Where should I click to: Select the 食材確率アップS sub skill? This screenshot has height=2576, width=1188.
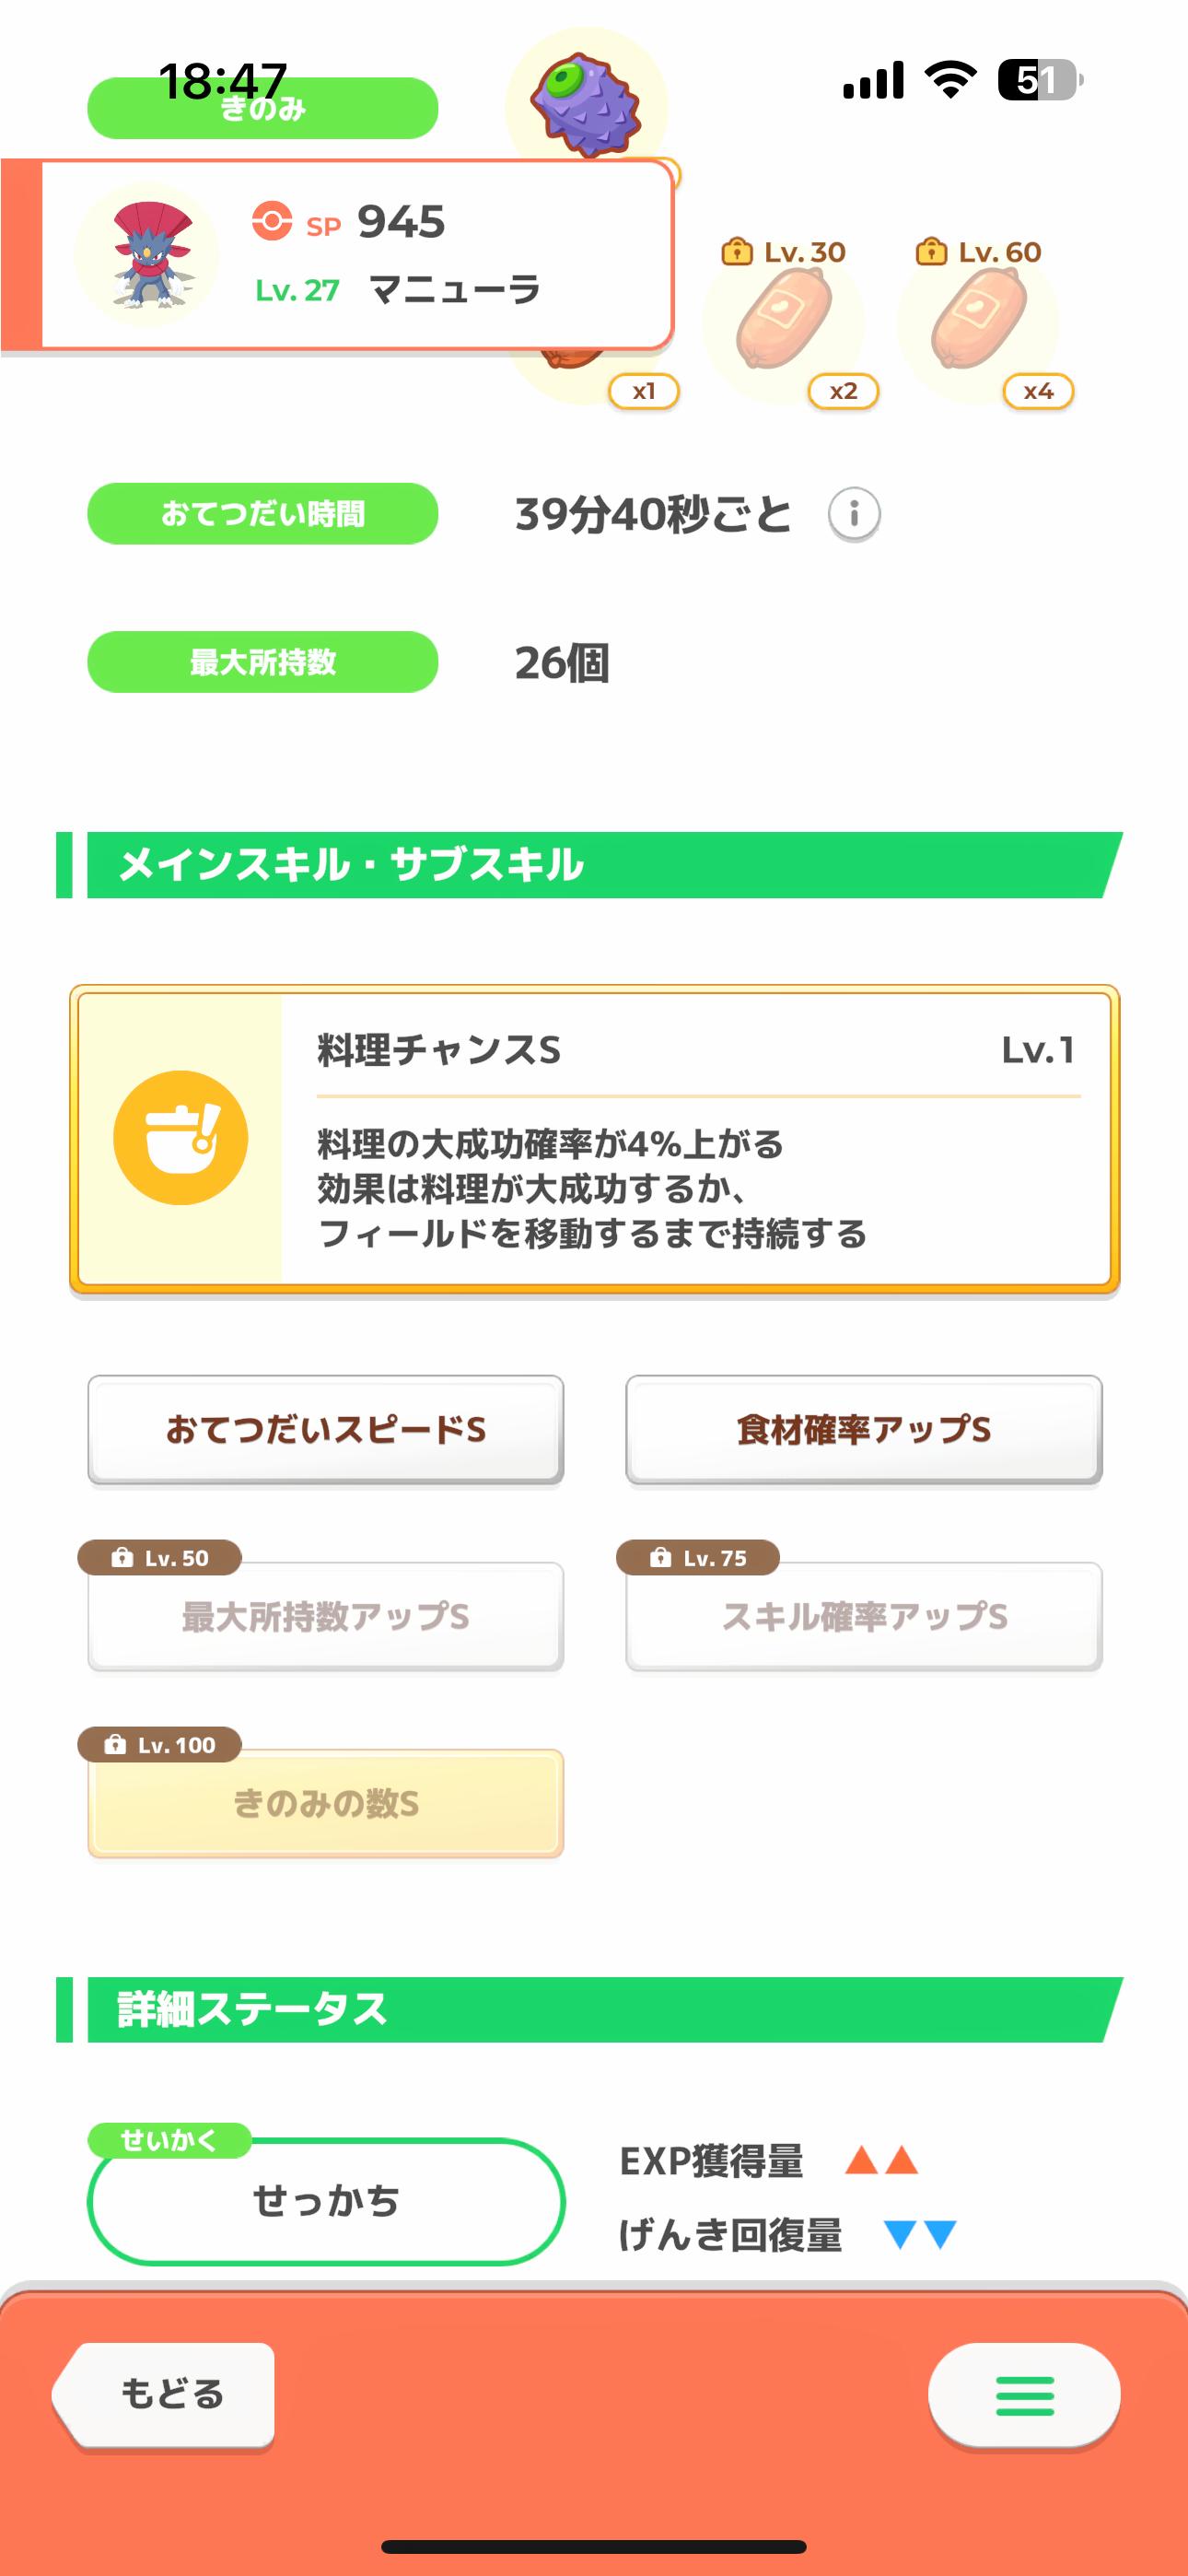[x=864, y=1430]
